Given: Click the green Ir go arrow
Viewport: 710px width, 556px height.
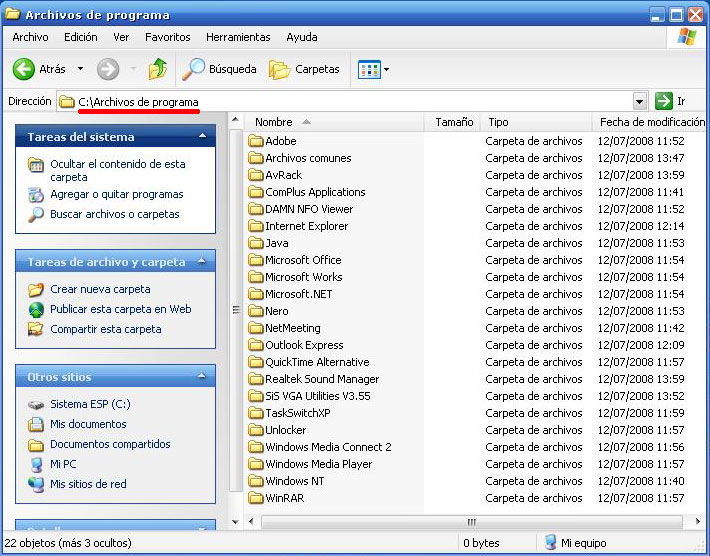Looking at the screenshot, I should 664,101.
